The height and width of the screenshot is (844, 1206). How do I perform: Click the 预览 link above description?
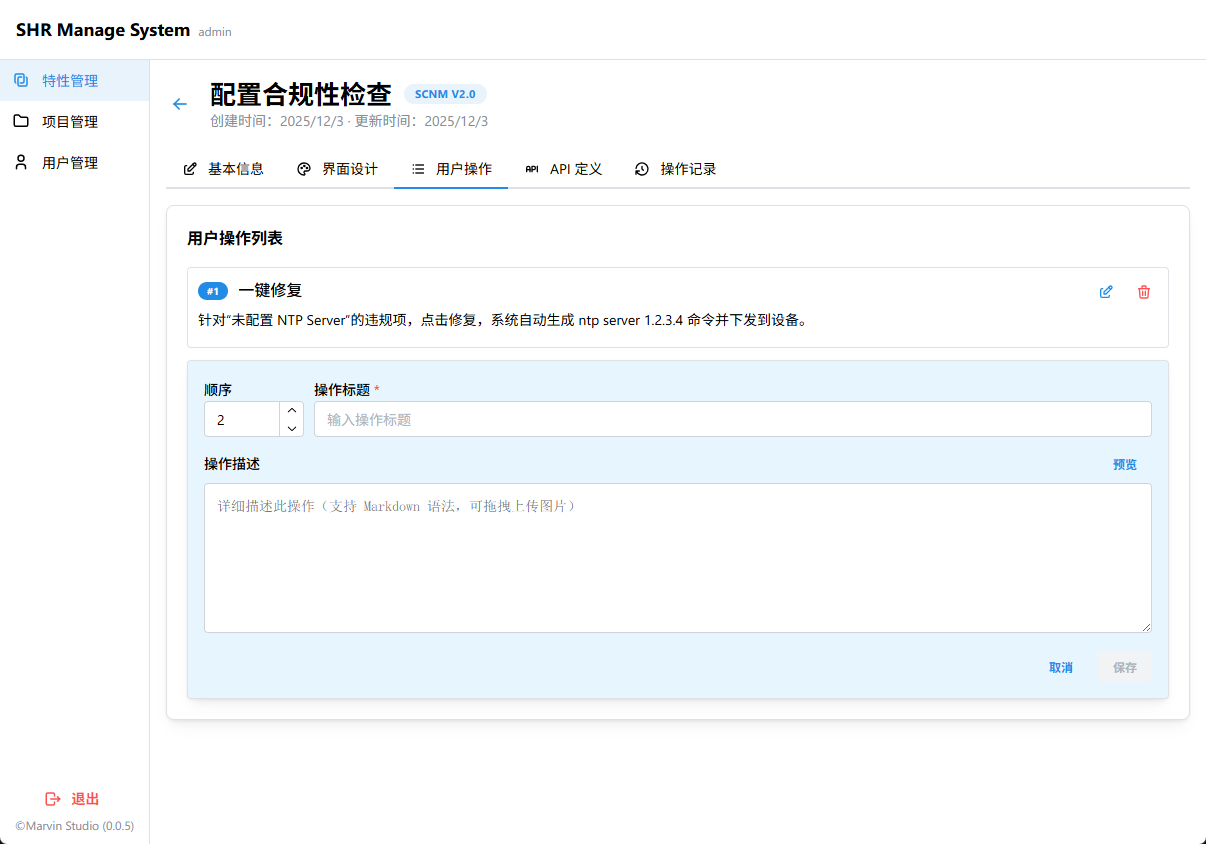(x=1124, y=464)
